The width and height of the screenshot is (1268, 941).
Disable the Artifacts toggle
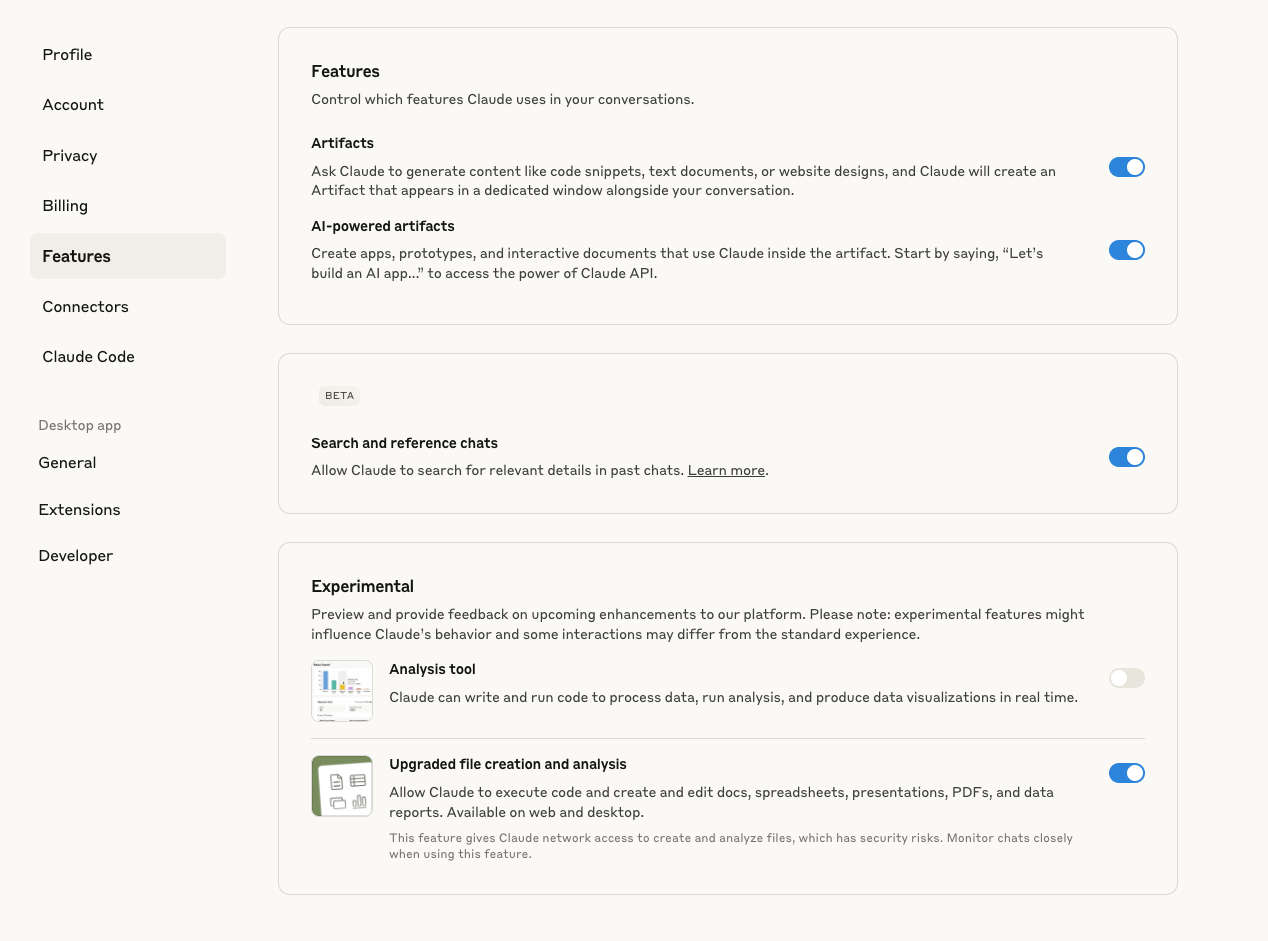tap(1127, 167)
